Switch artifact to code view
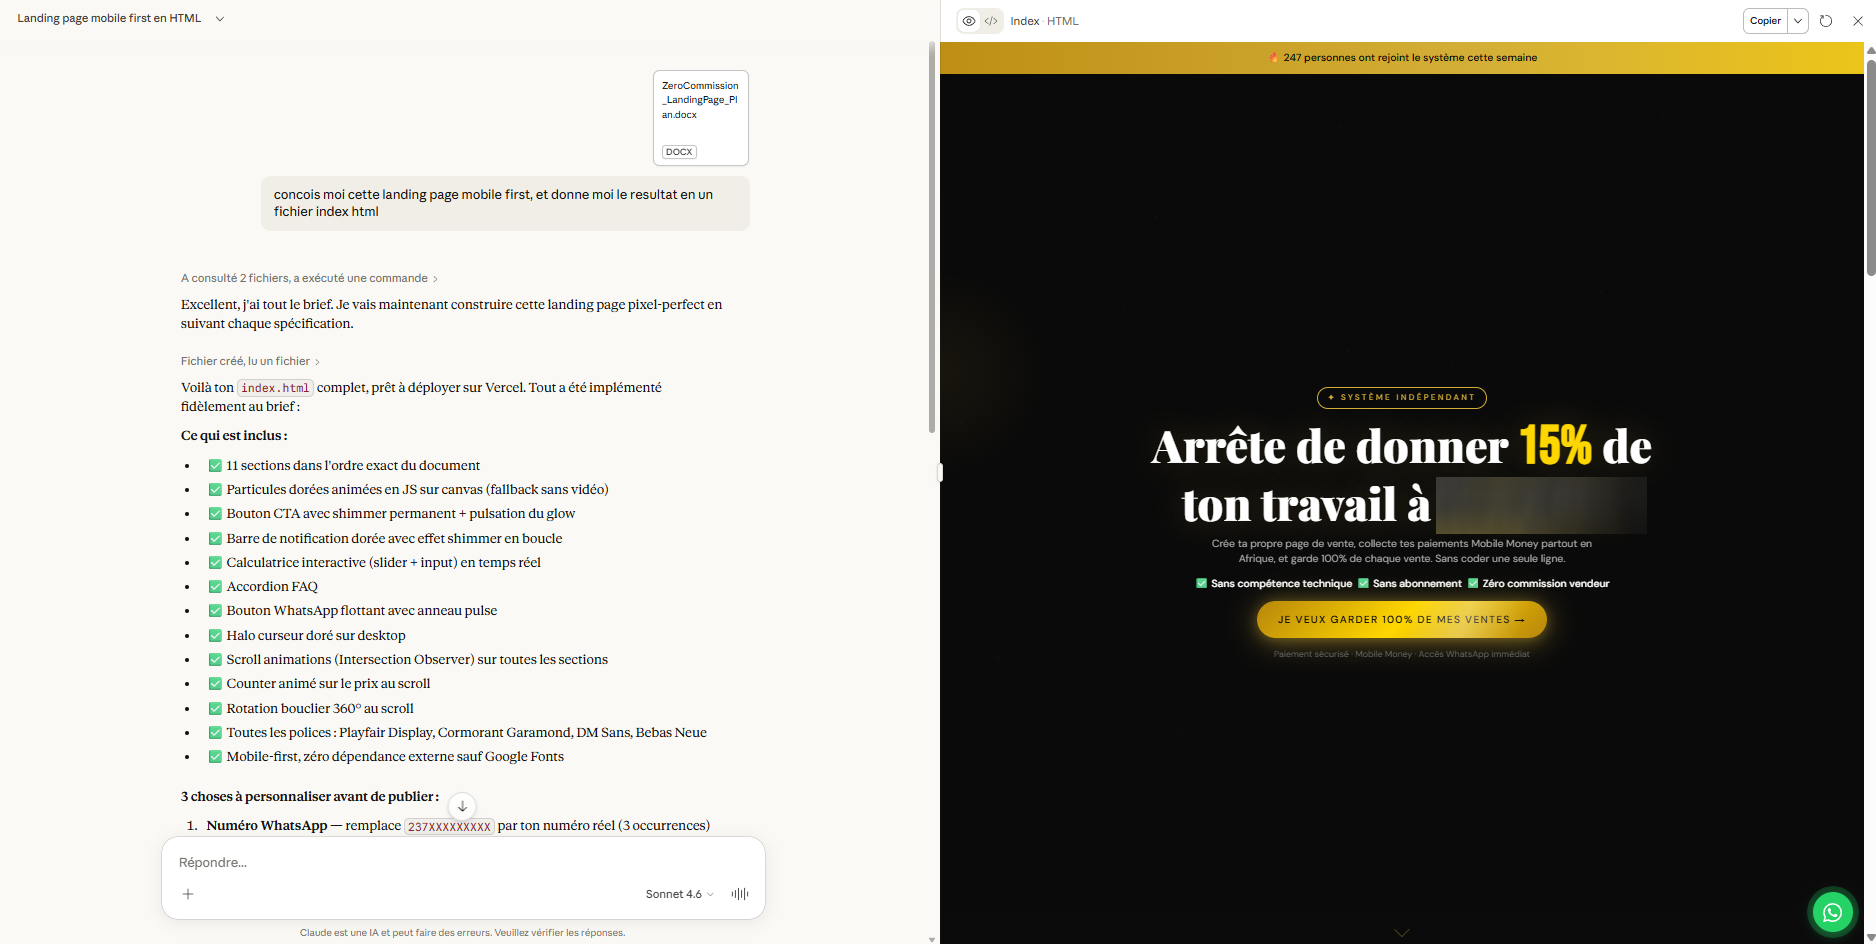This screenshot has height=944, width=1876. tap(991, 21)
